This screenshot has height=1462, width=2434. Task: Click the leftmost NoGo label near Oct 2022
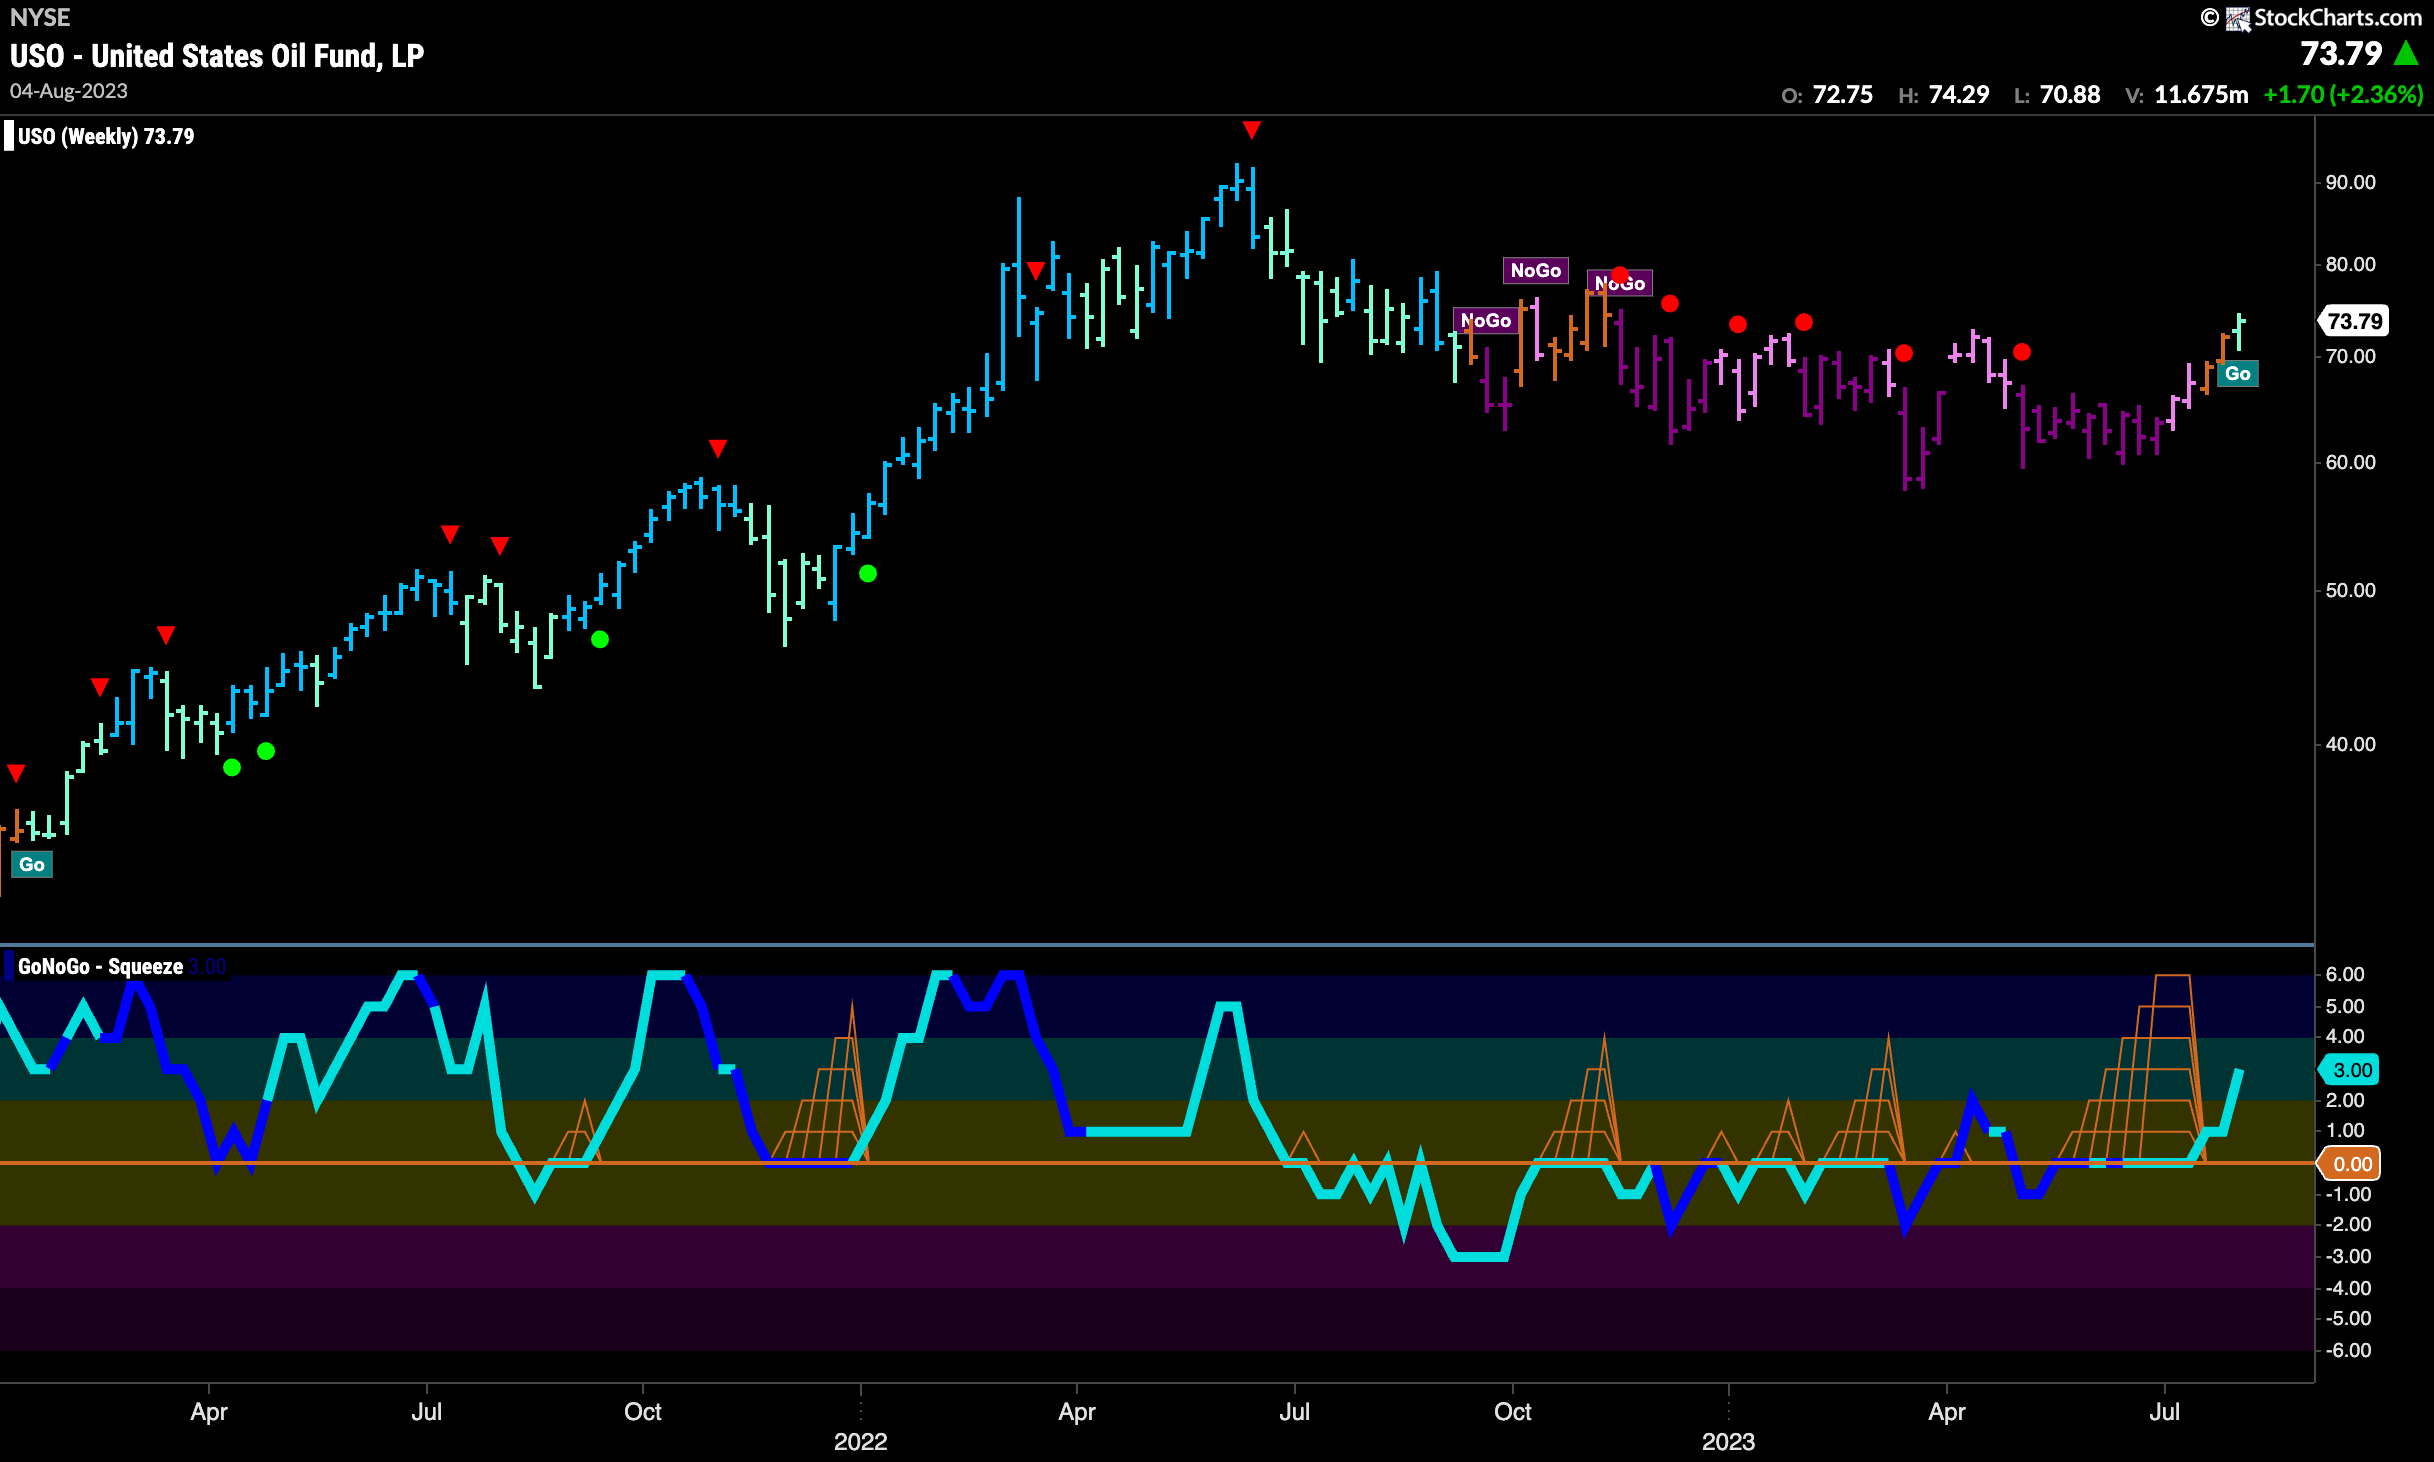click(x=1485, y=320)
